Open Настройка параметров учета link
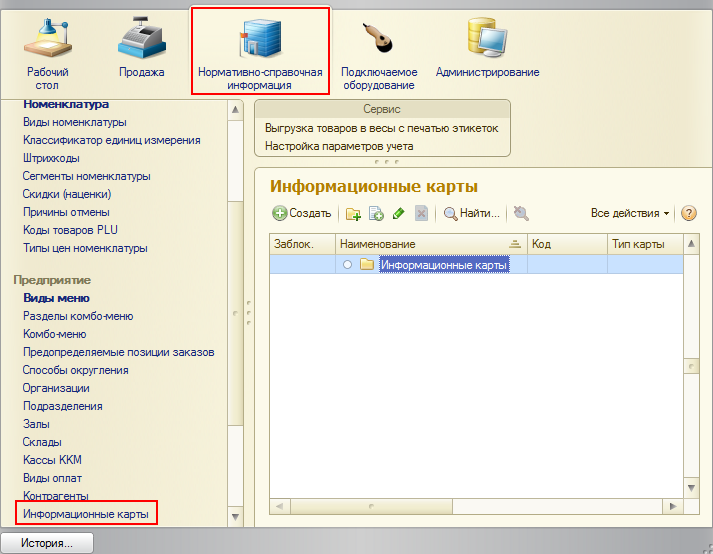This screenshot has height=554, width=713. point(339,146)
